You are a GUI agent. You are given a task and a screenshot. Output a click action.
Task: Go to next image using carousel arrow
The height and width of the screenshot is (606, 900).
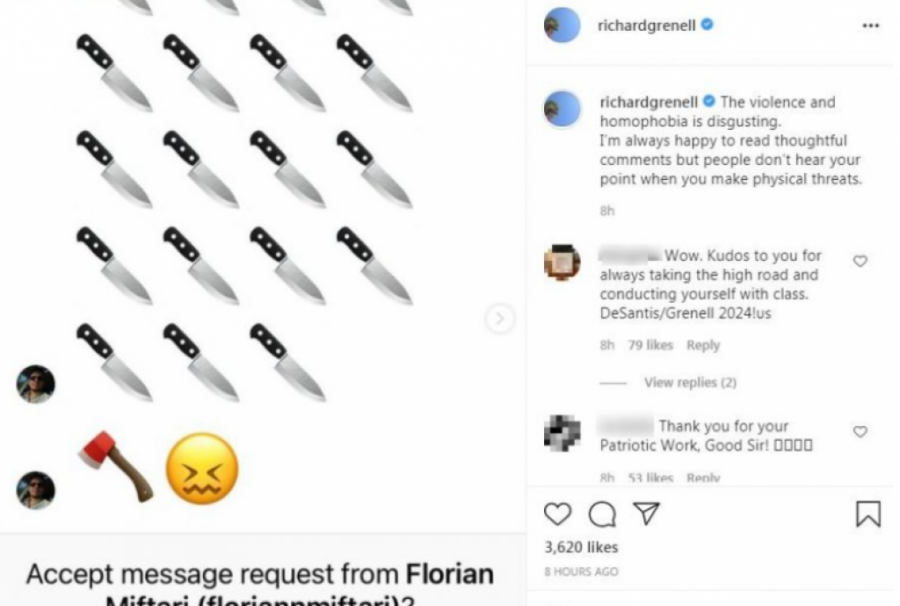coord(500,319)
